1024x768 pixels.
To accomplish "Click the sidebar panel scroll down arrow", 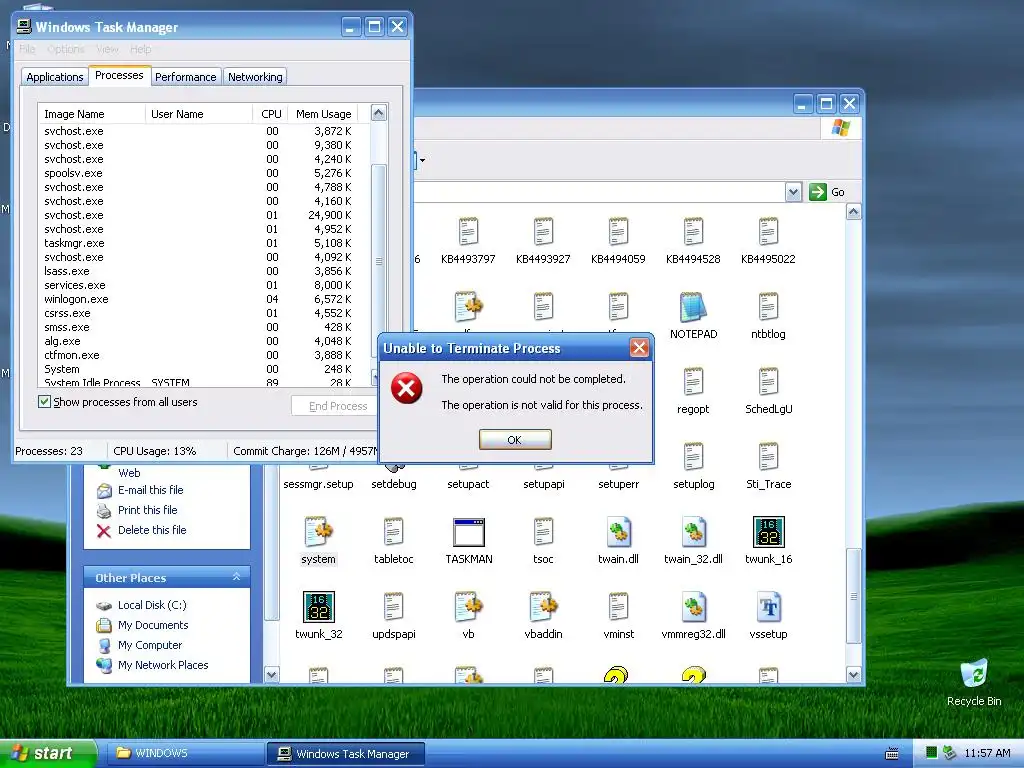I will coord(272,675).
